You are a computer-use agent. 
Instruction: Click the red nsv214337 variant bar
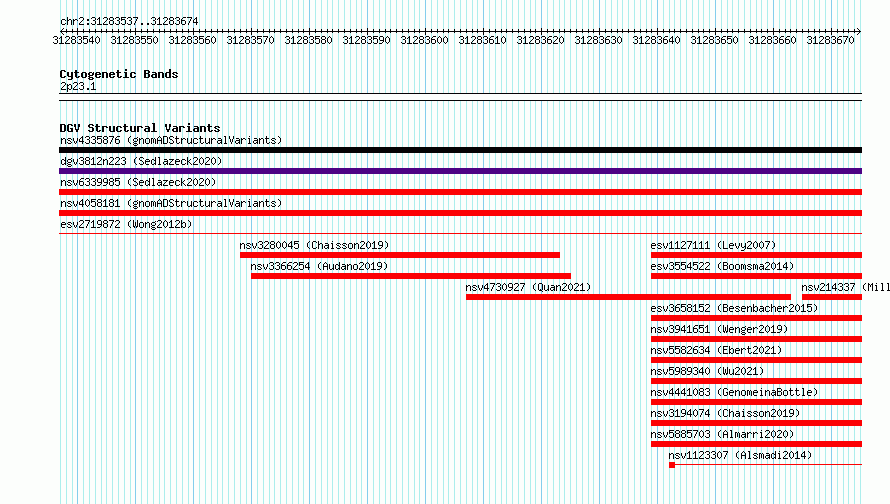(832, 297)
